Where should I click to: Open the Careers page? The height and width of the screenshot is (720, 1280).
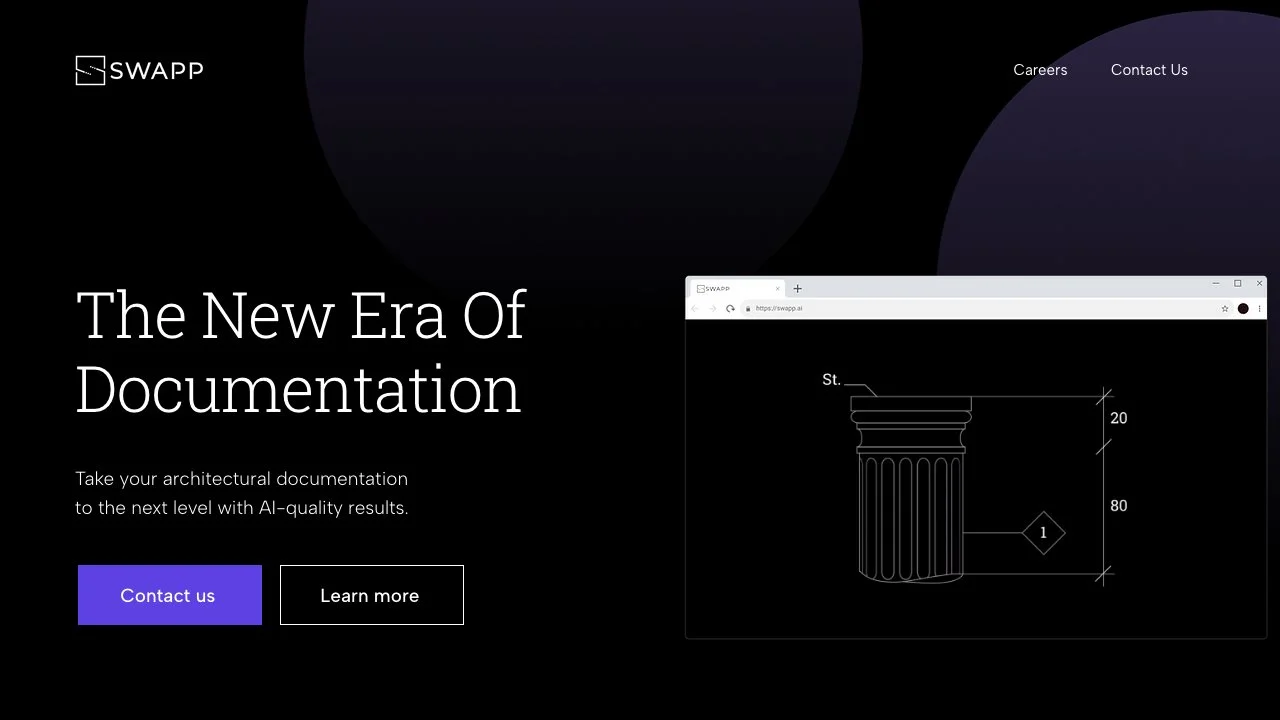click(x=1040, y=70)
